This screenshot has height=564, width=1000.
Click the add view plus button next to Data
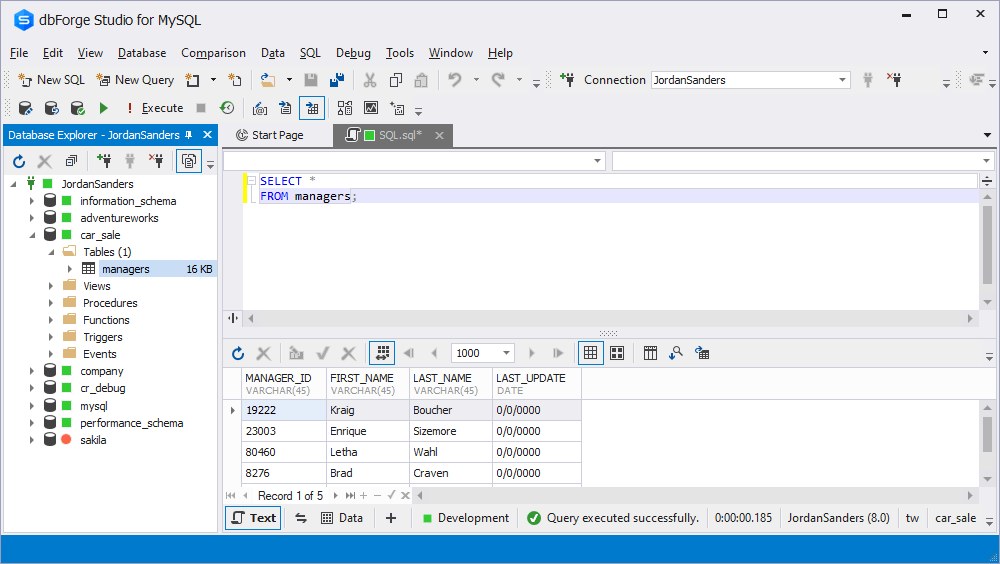[391, 518]
